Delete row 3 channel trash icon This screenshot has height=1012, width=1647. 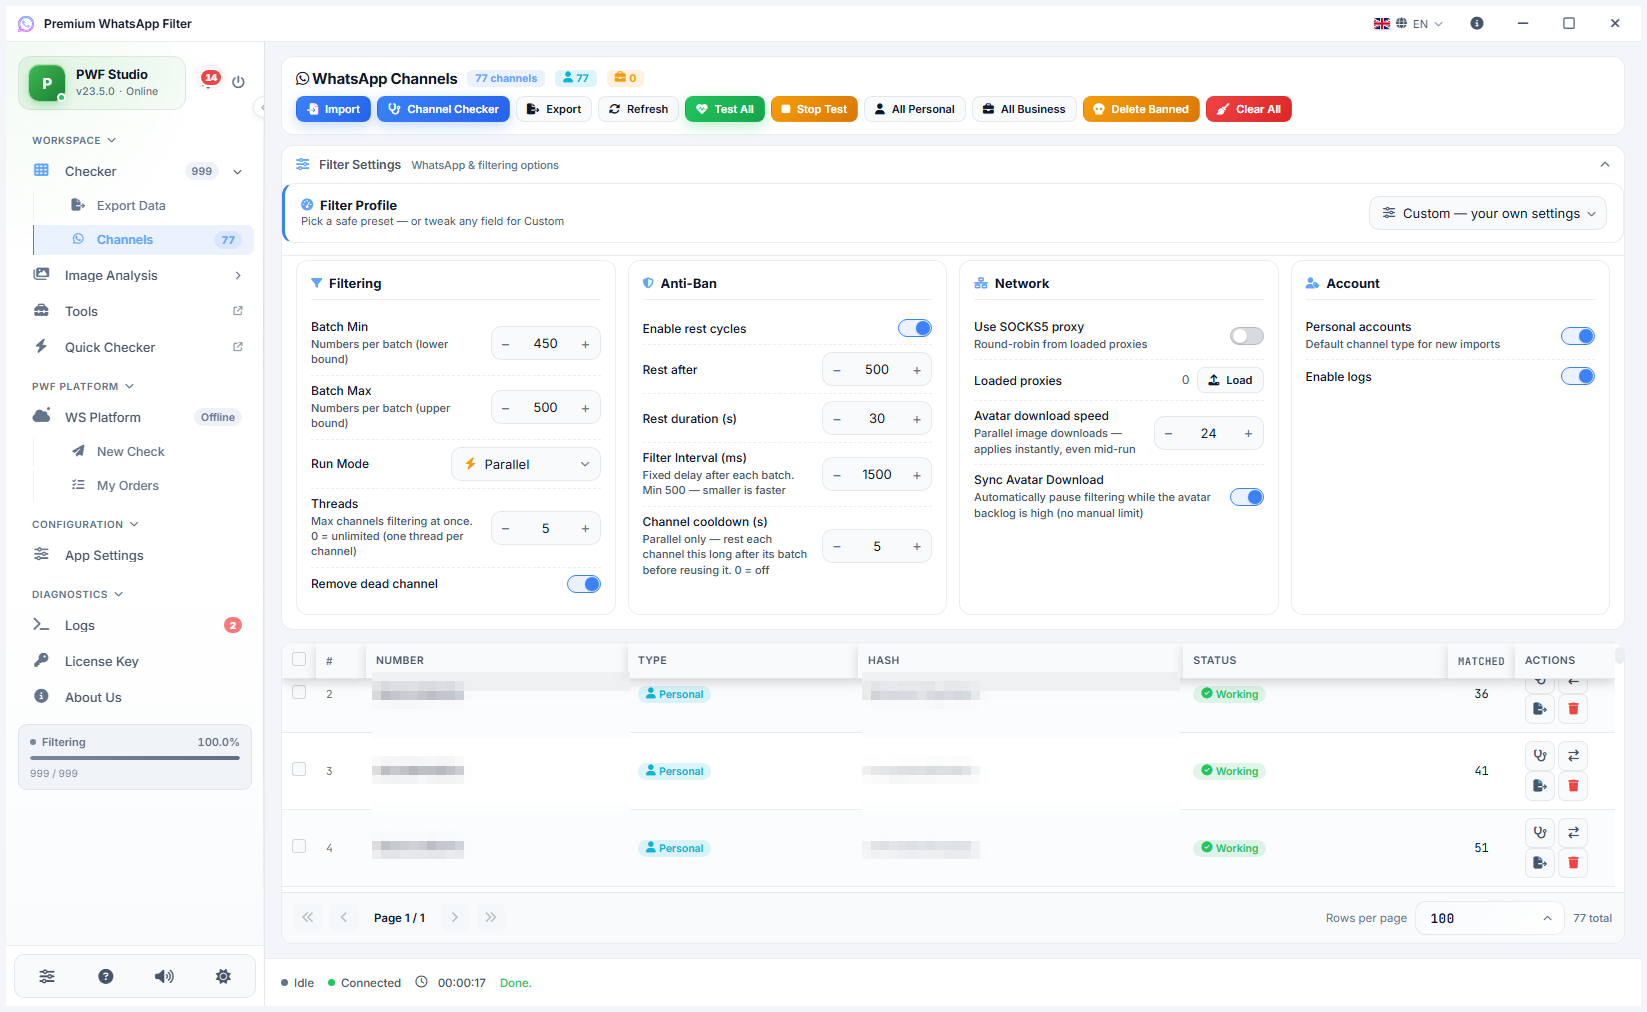1573,786
